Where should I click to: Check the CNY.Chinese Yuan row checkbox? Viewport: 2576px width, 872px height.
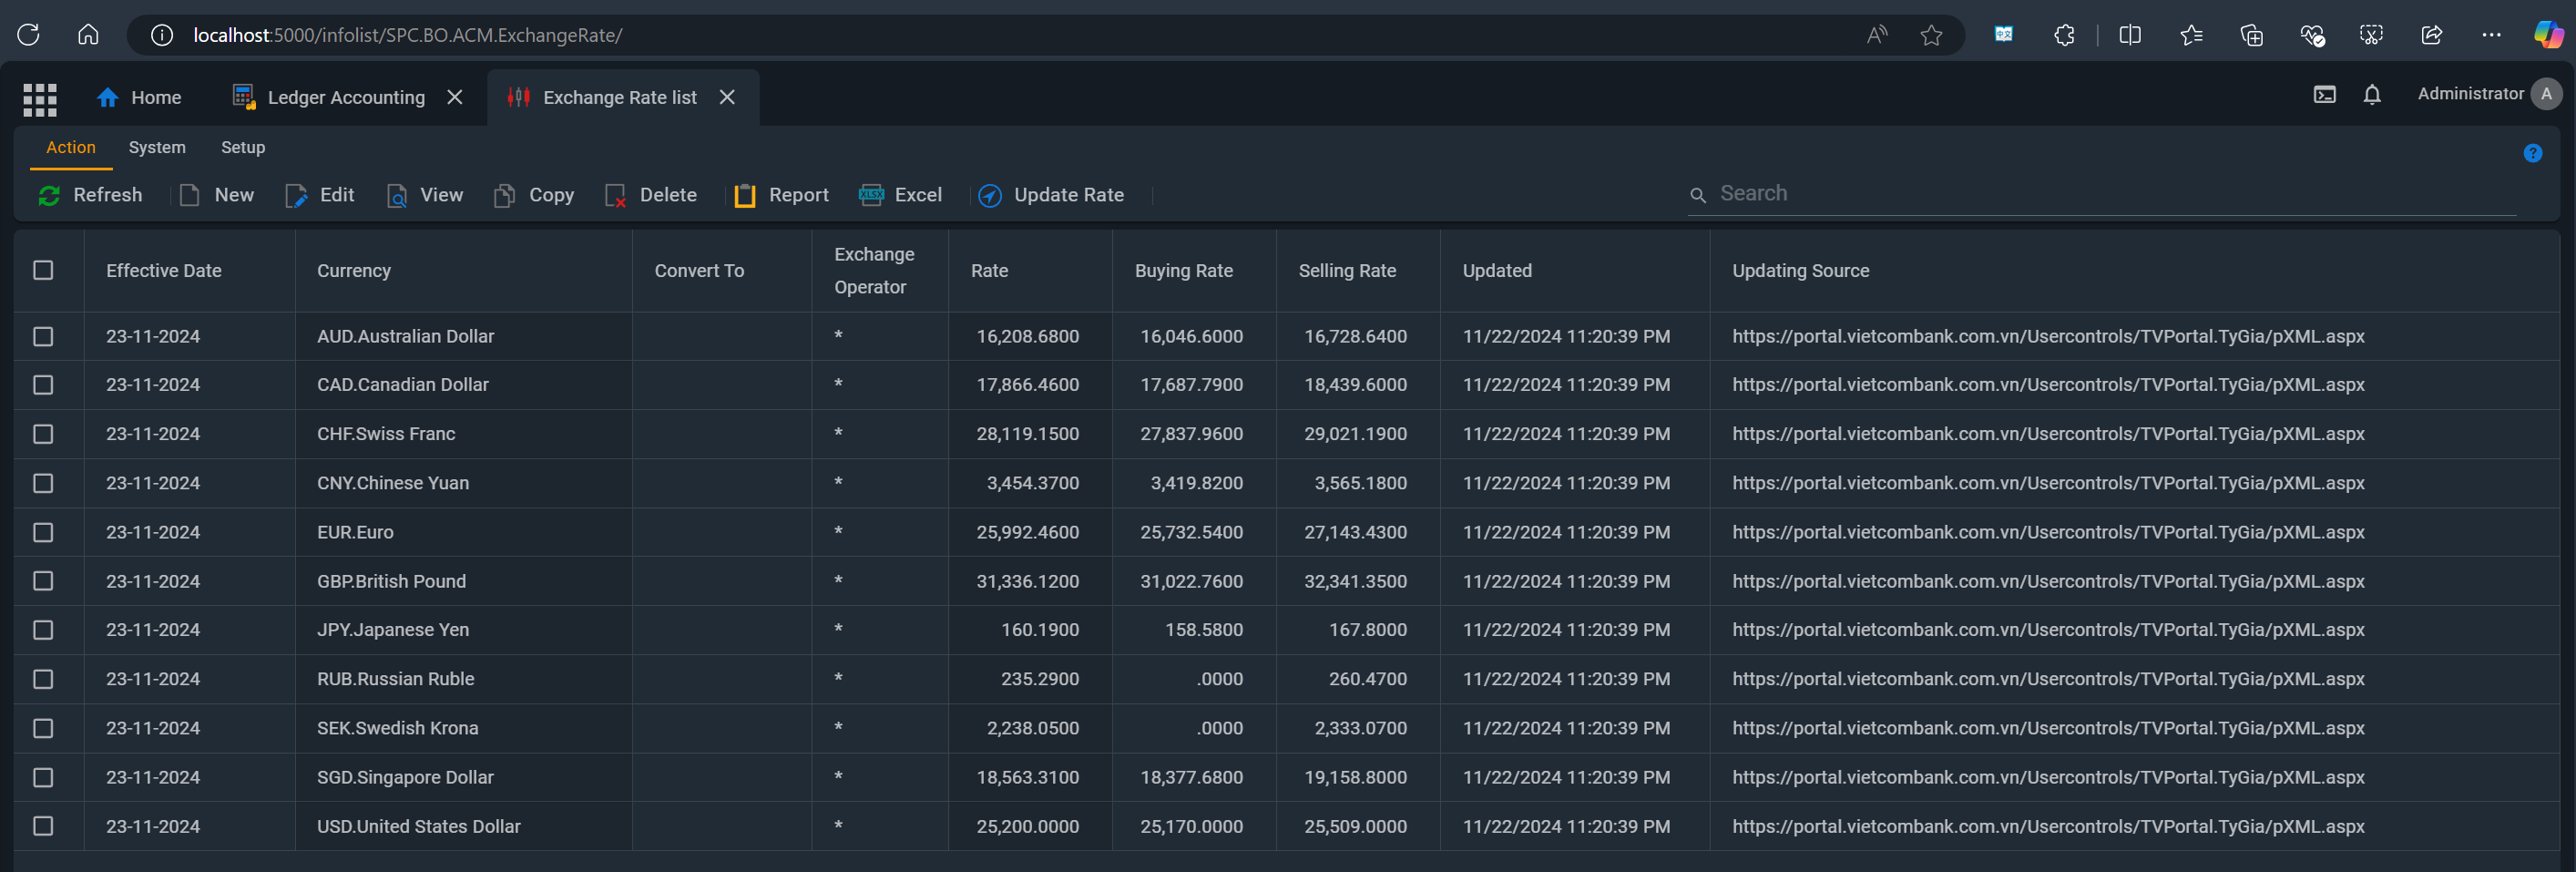43,483
